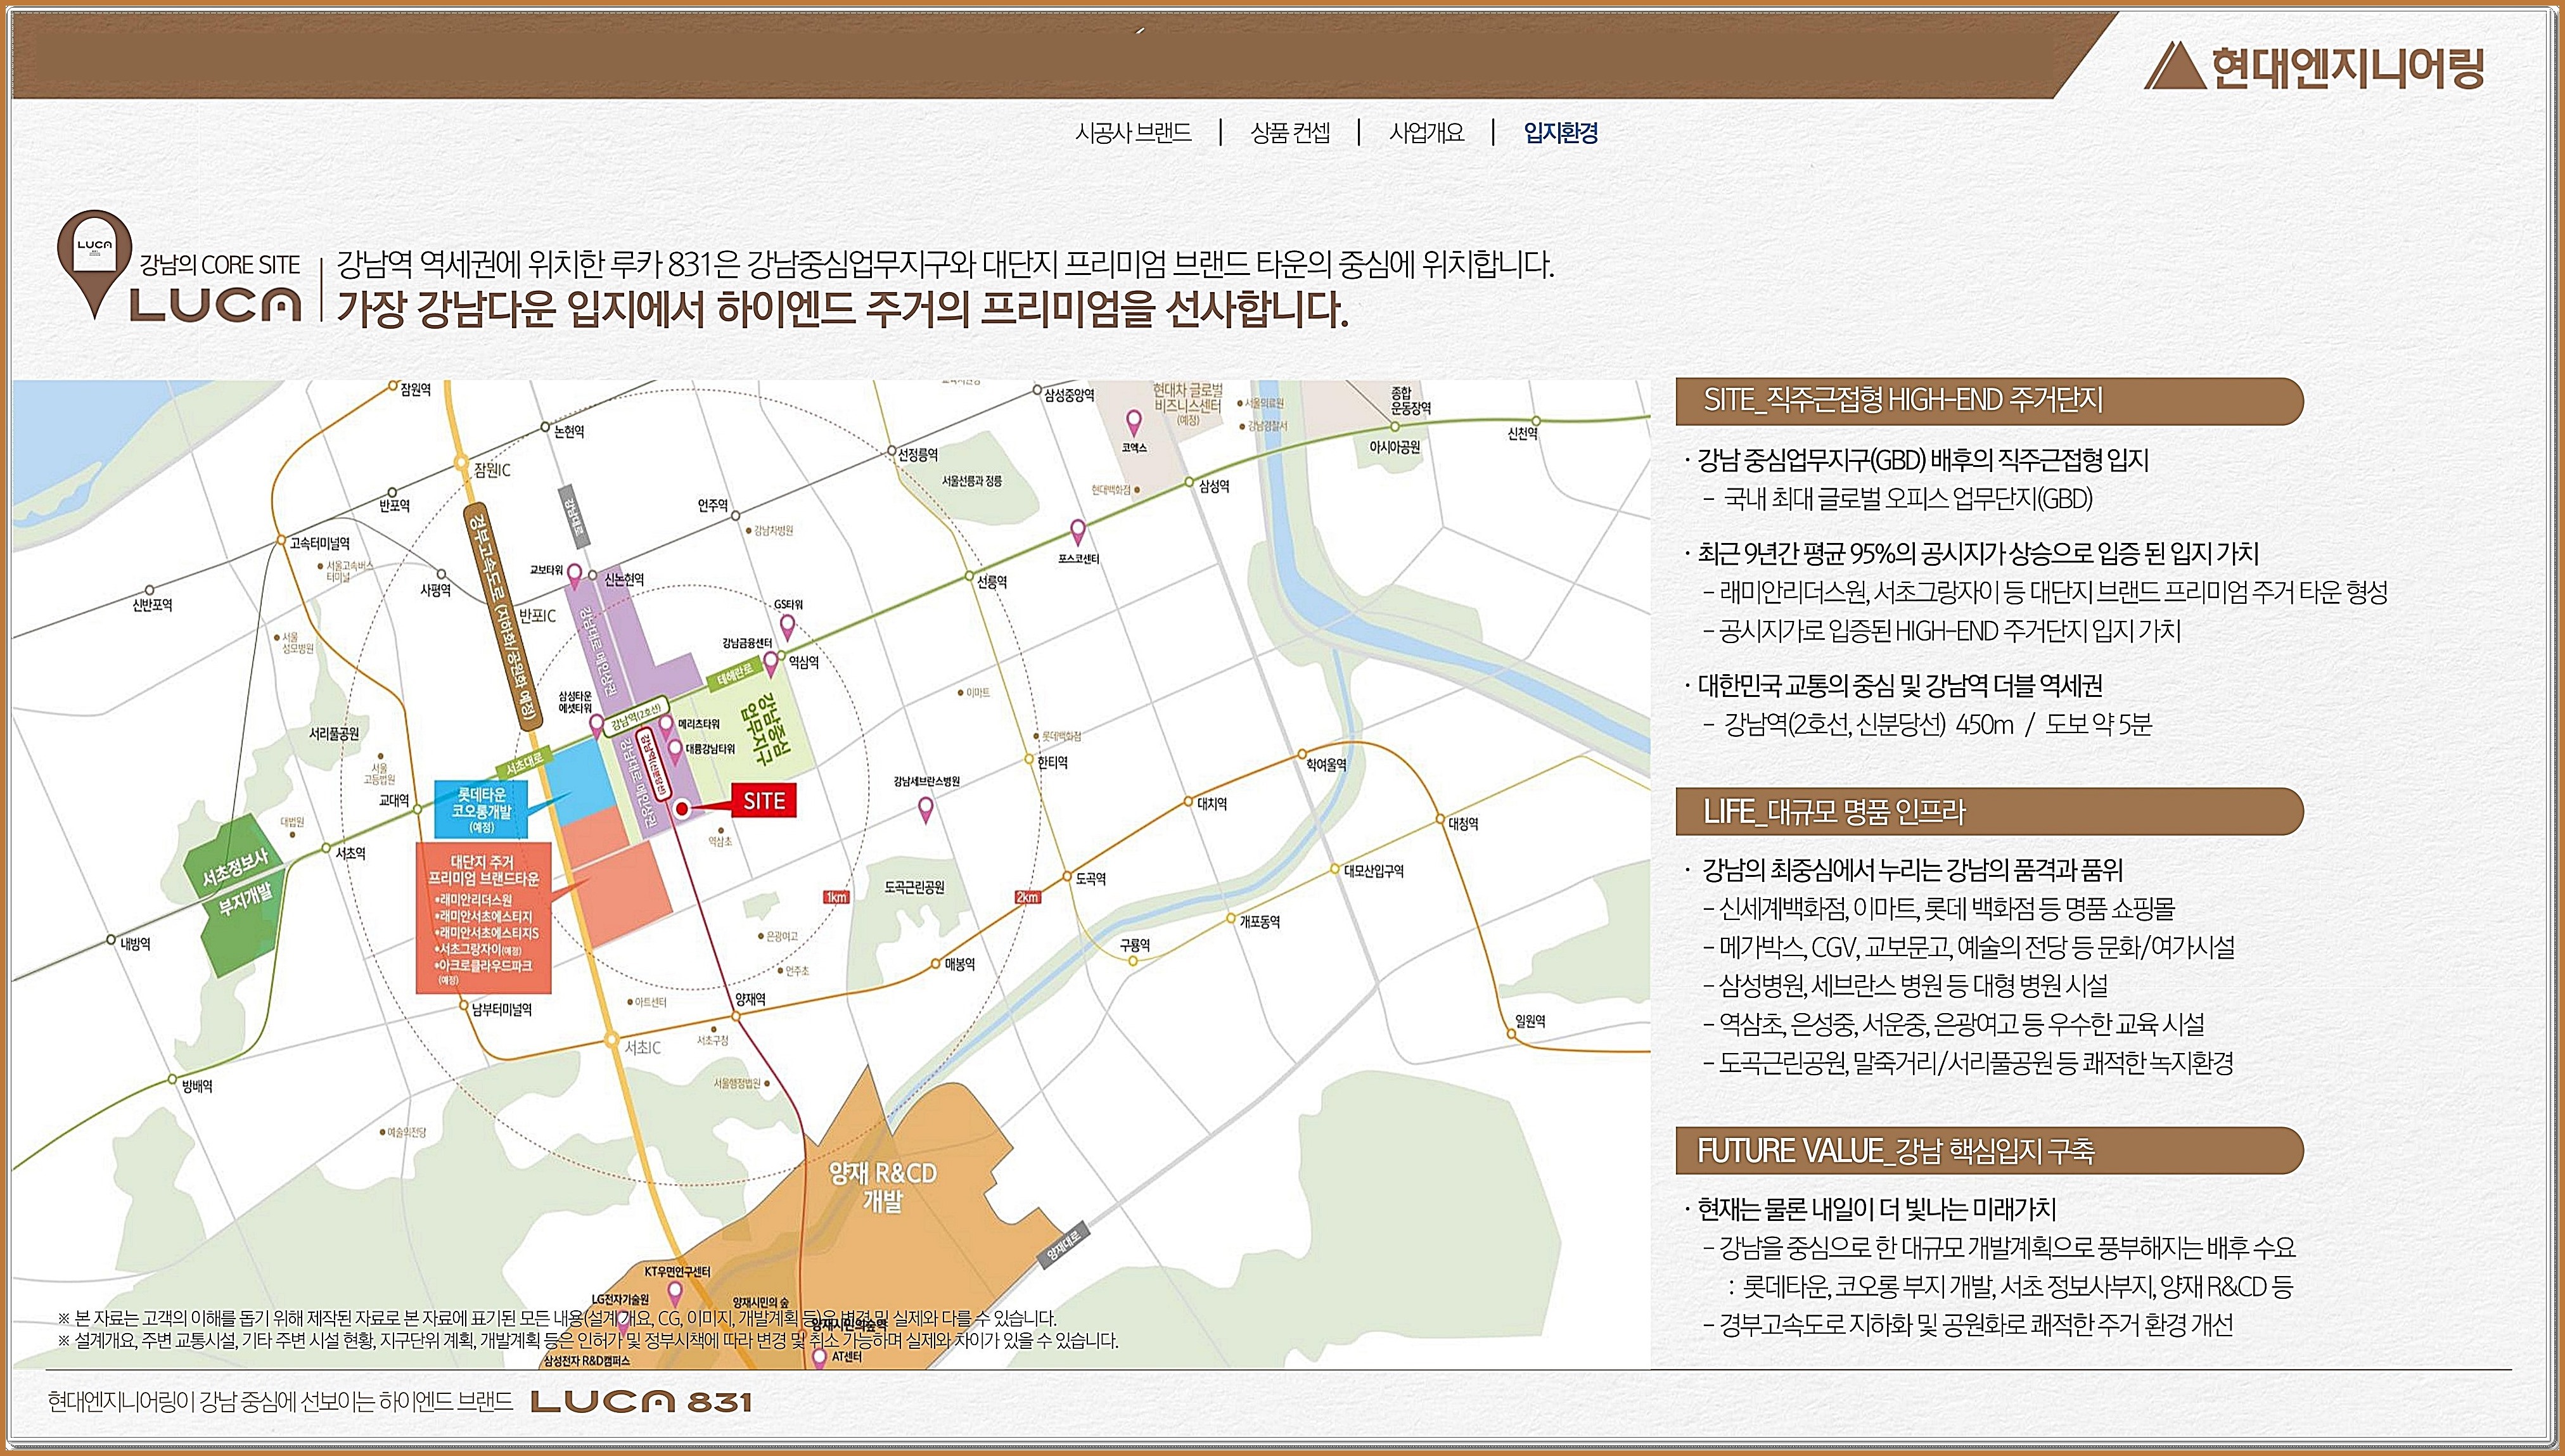Click the LUCA 831 footer logo

coord(640,1401)
